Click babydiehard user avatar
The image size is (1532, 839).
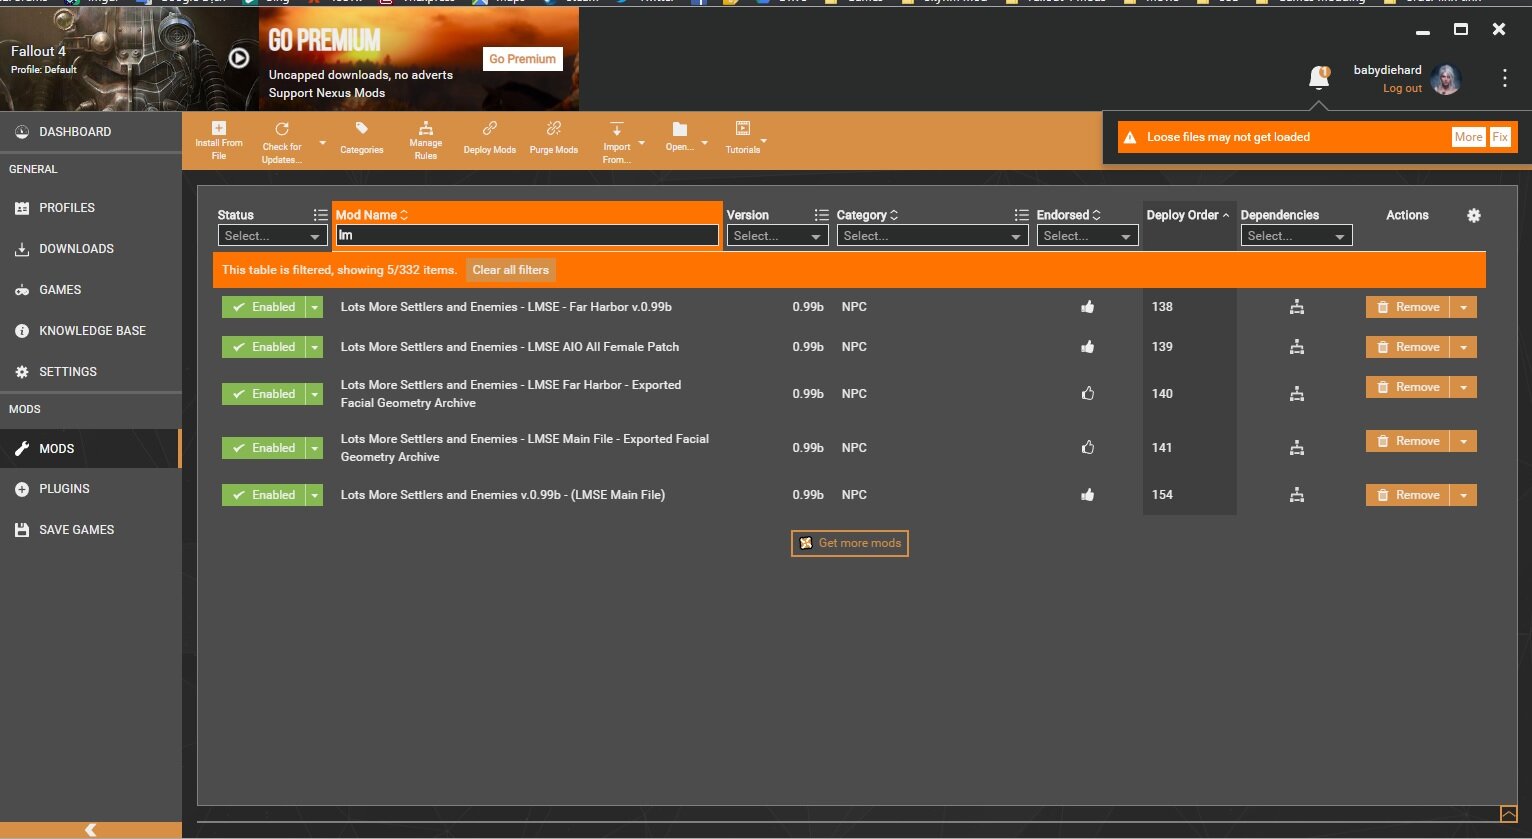pyautogui.click(x=1446, y=79)
